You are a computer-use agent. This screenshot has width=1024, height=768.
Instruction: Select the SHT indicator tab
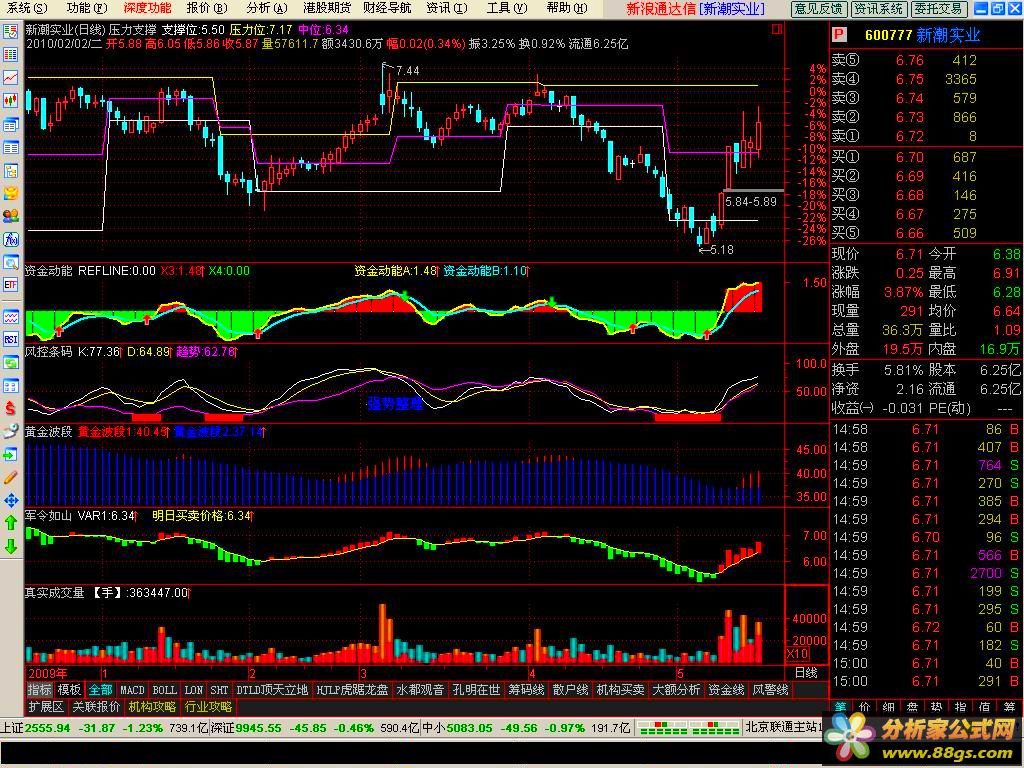coord(219,690)
